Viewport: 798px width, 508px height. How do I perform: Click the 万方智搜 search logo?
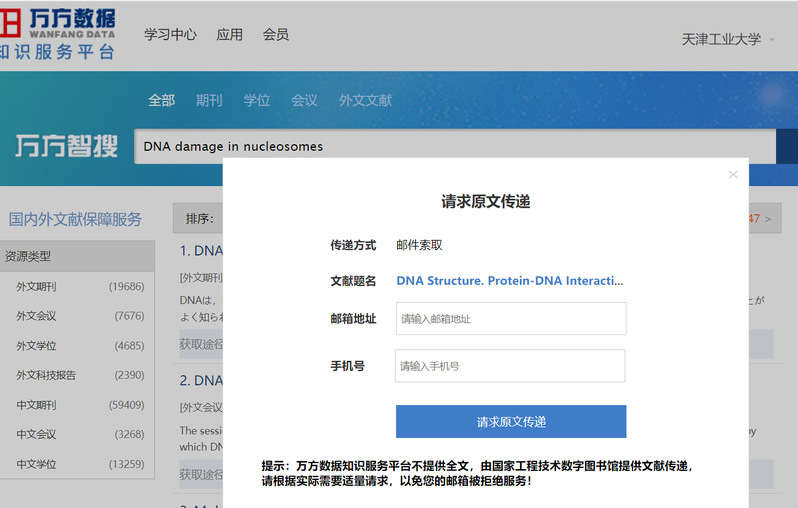pos(66,147)
